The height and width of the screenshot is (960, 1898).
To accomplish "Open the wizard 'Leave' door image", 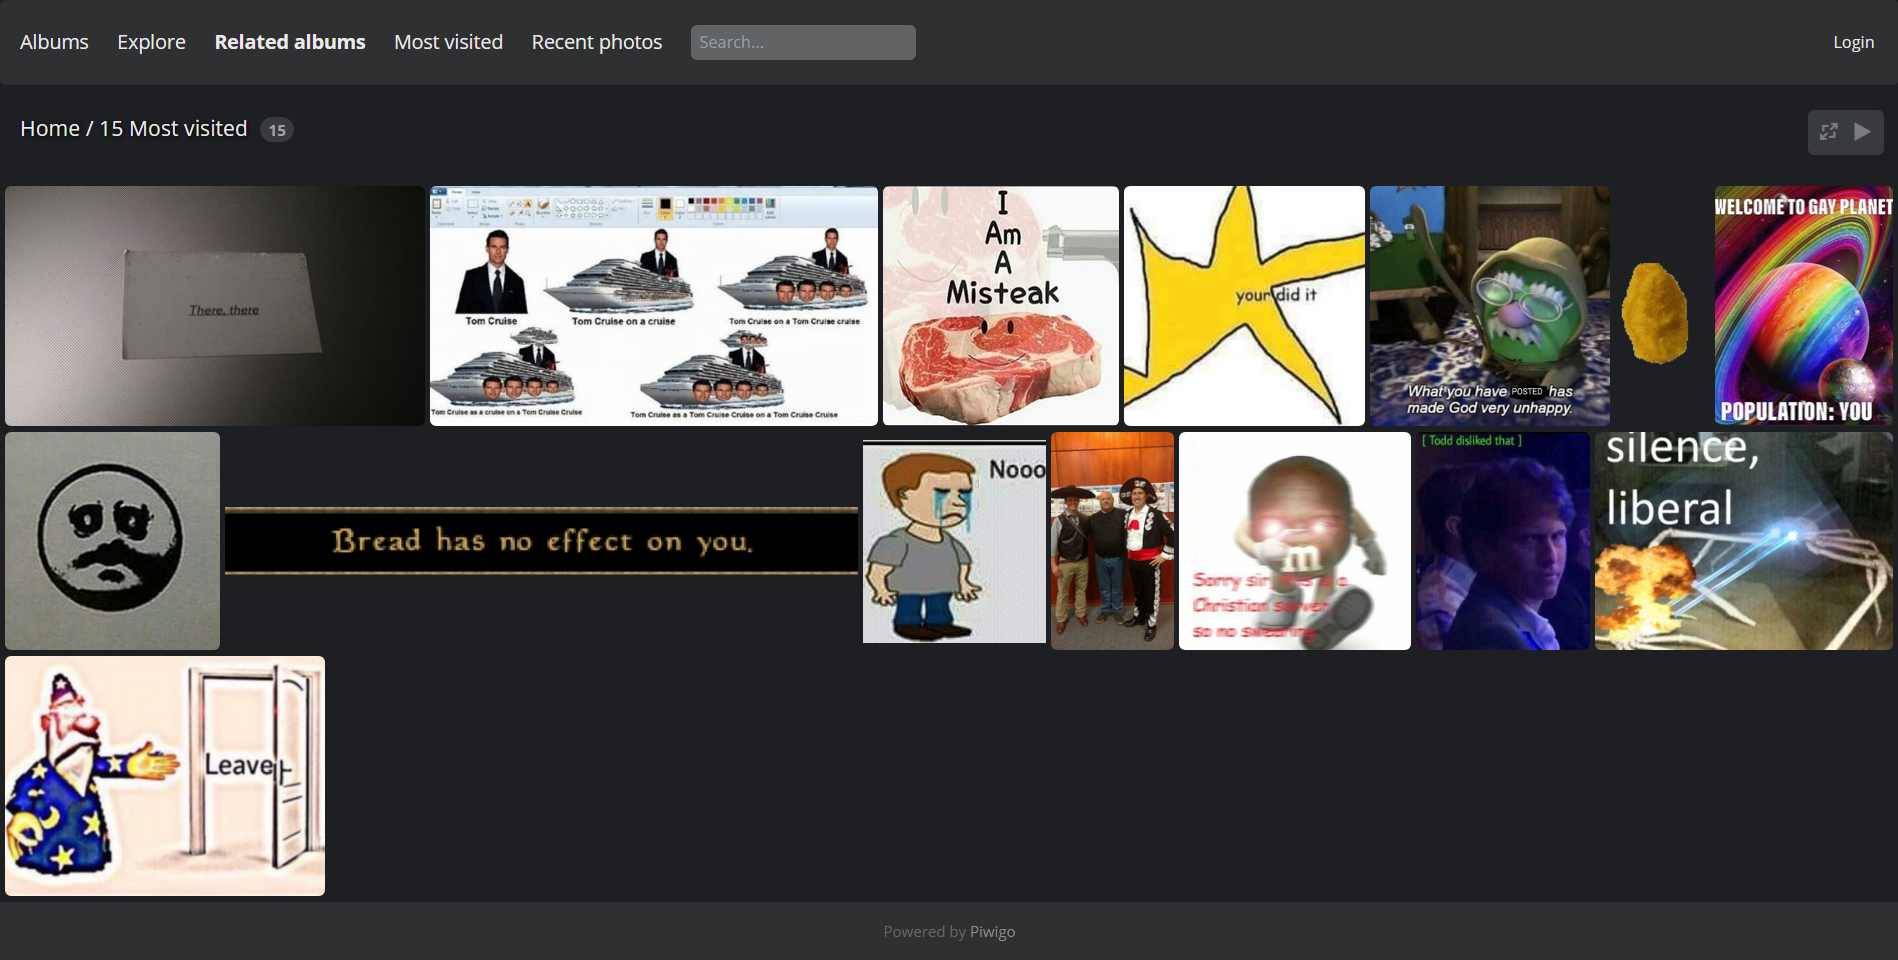I will pyautogui.click(x=165, y=776).
